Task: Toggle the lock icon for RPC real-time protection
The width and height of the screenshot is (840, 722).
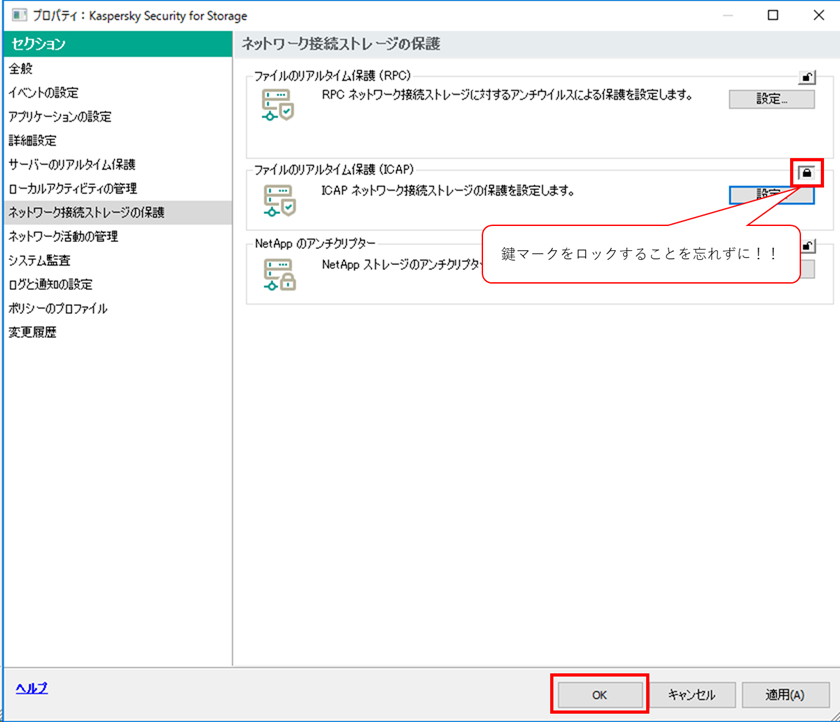Action: [807, 78]
